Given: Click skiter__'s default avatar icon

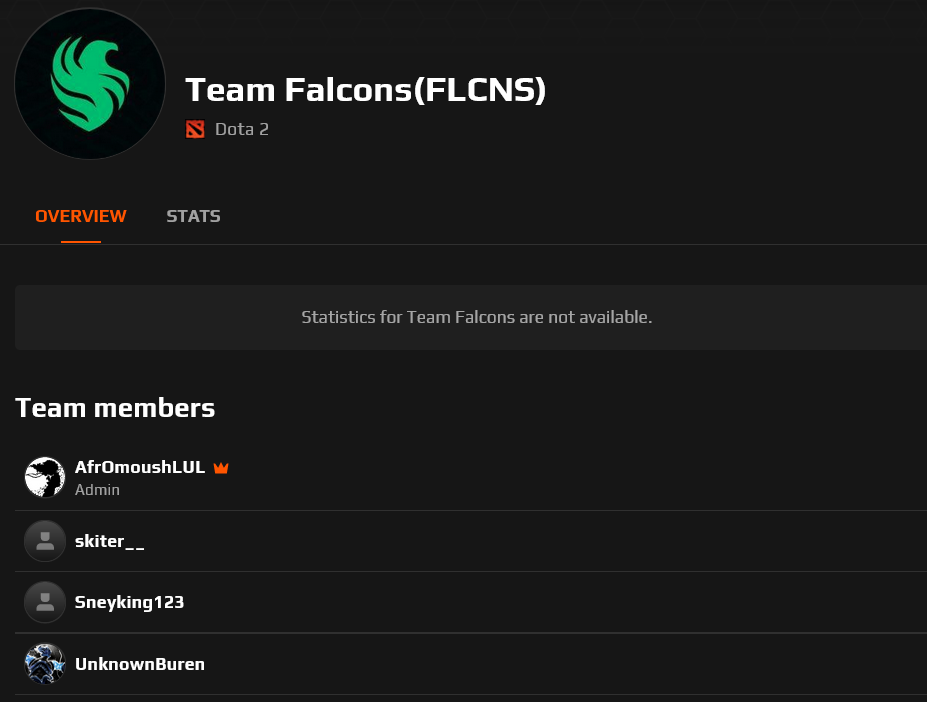Looking at the screenshot, I should (x=45, y=540).
